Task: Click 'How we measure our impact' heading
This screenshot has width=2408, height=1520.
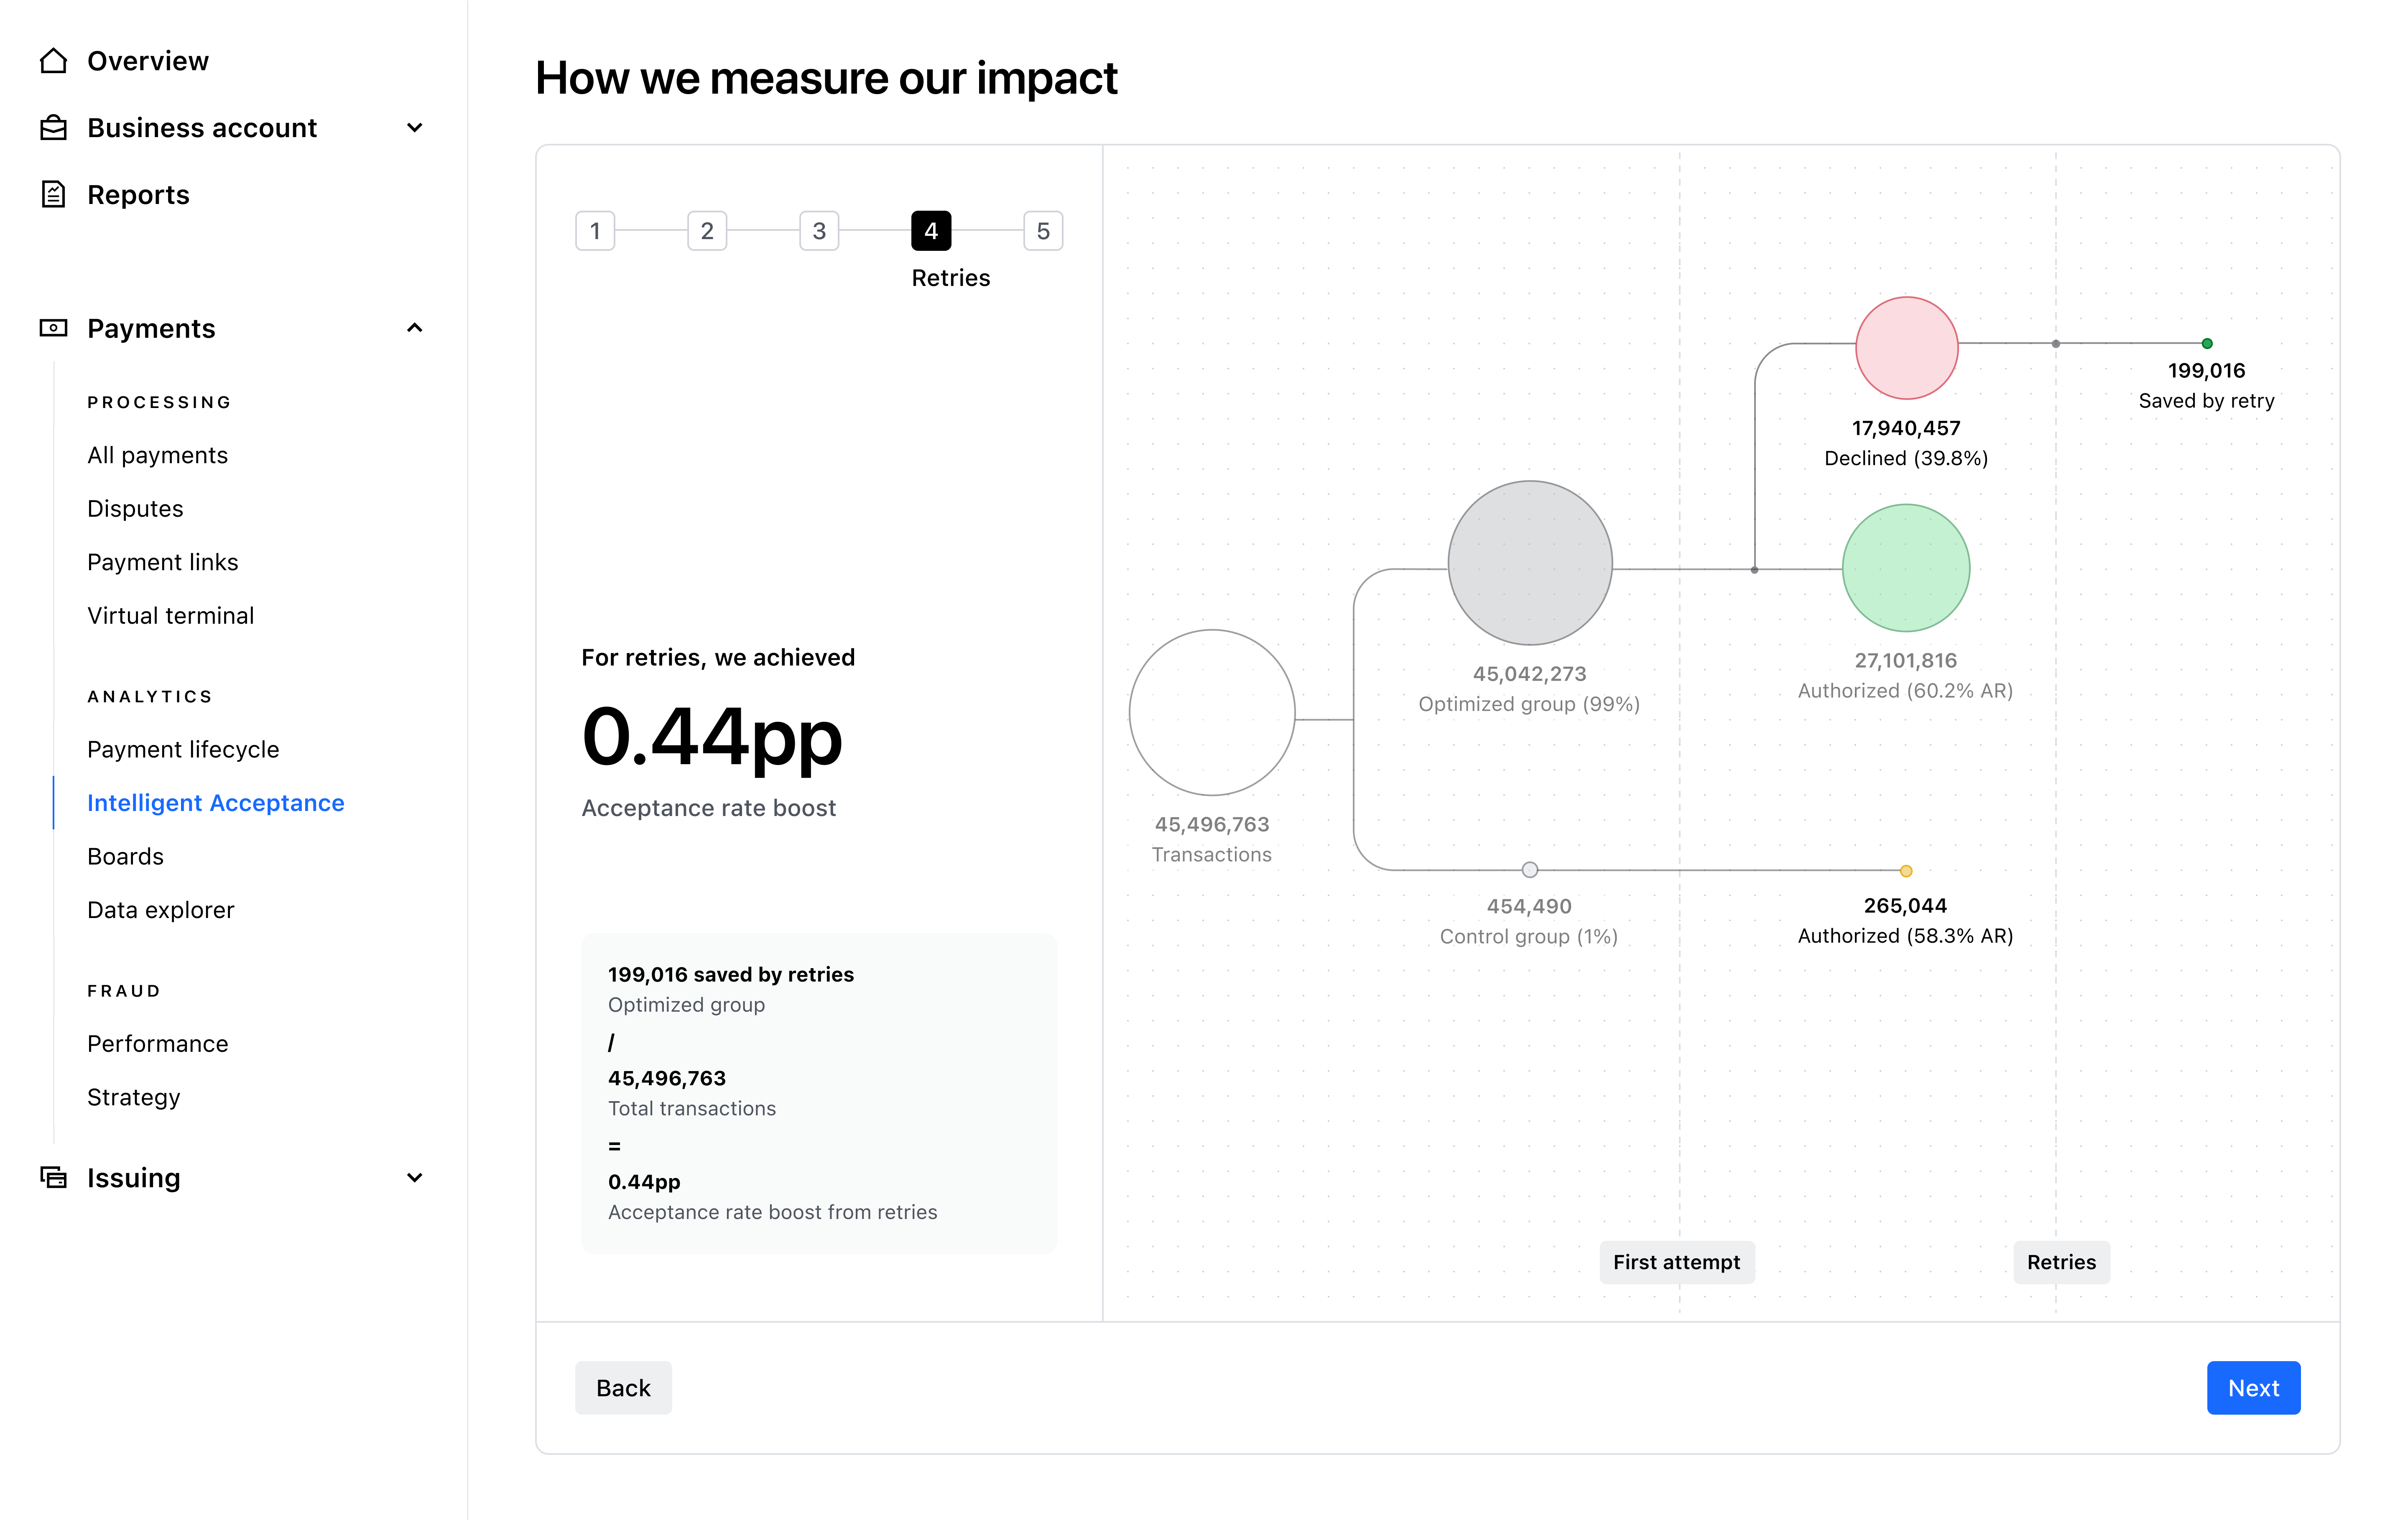Action: [826, 78]
